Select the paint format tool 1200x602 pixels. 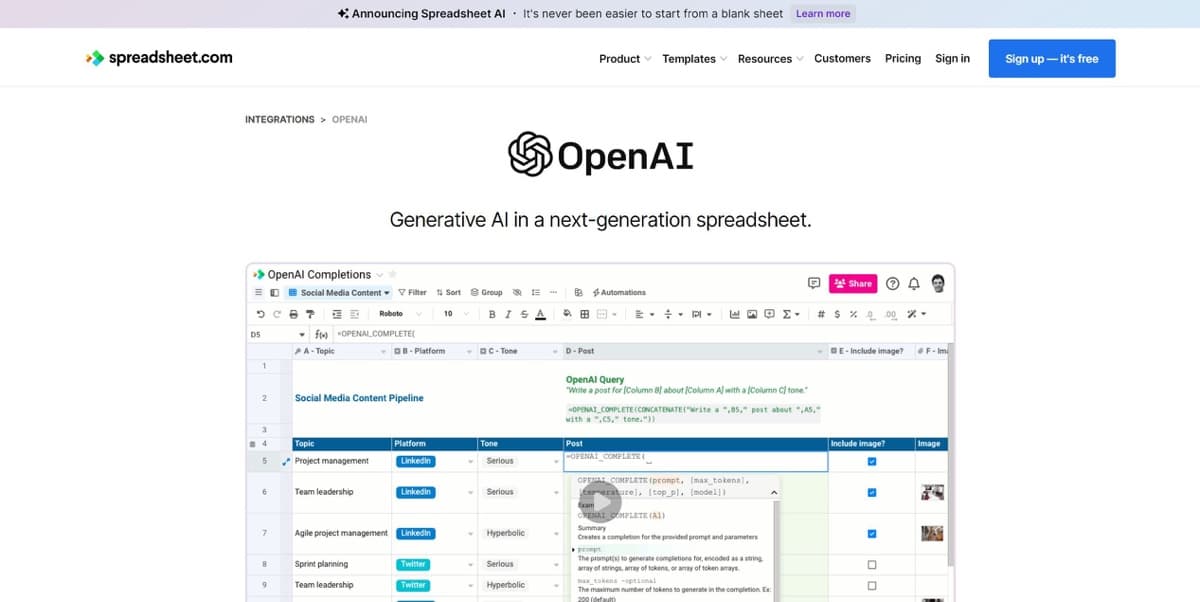click(x=310, y=314)
